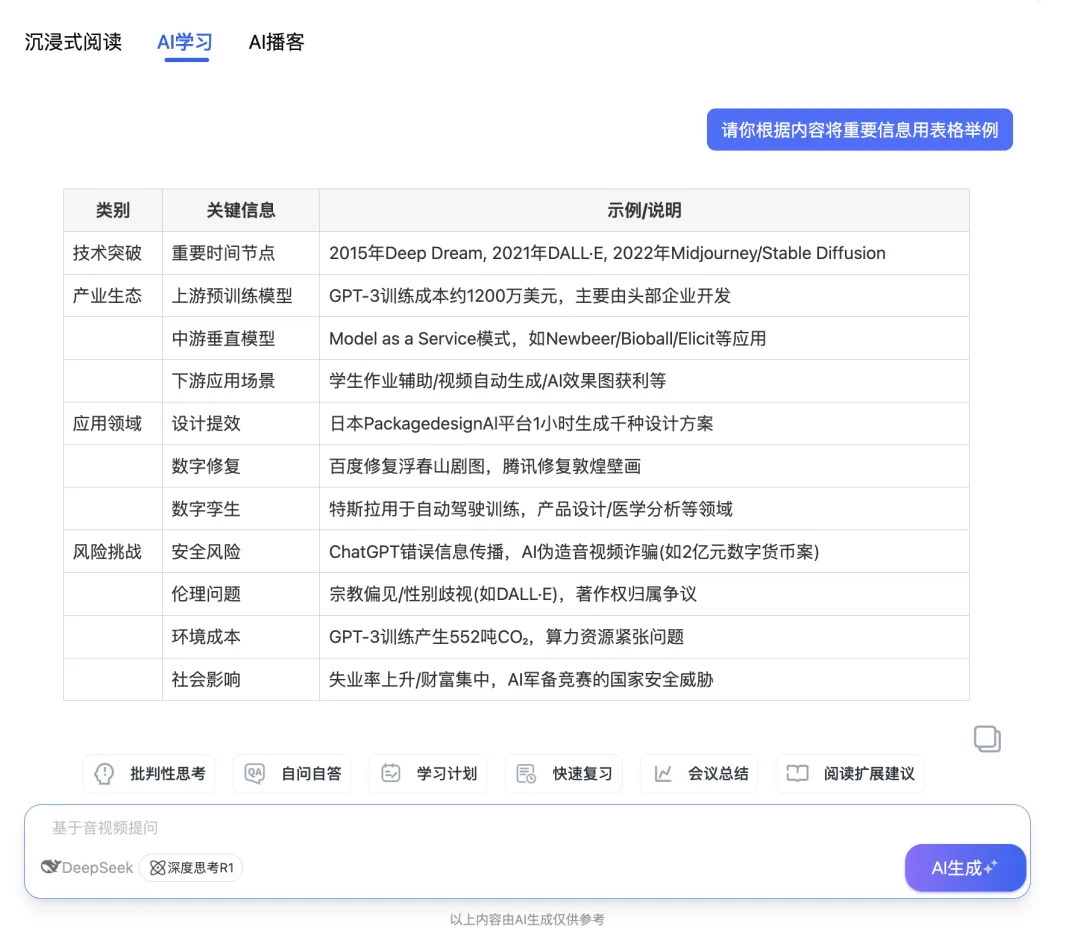This screenshot has width=1080, height=935.
Task: Click the 阅读扩展建议 book icon
Action: click(798, 773)
